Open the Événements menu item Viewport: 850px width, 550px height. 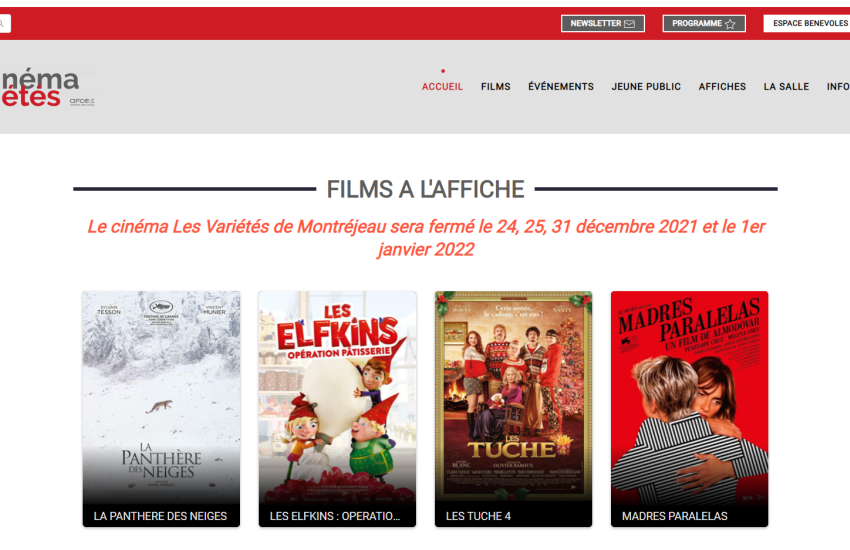(x=561, y=87)
